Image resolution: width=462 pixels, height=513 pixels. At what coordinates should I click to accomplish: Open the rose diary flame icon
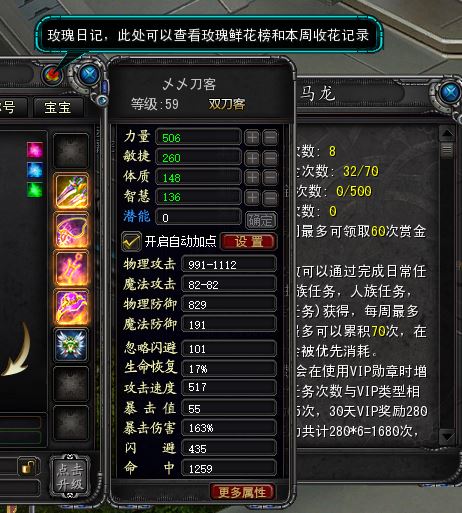point(52,74)
